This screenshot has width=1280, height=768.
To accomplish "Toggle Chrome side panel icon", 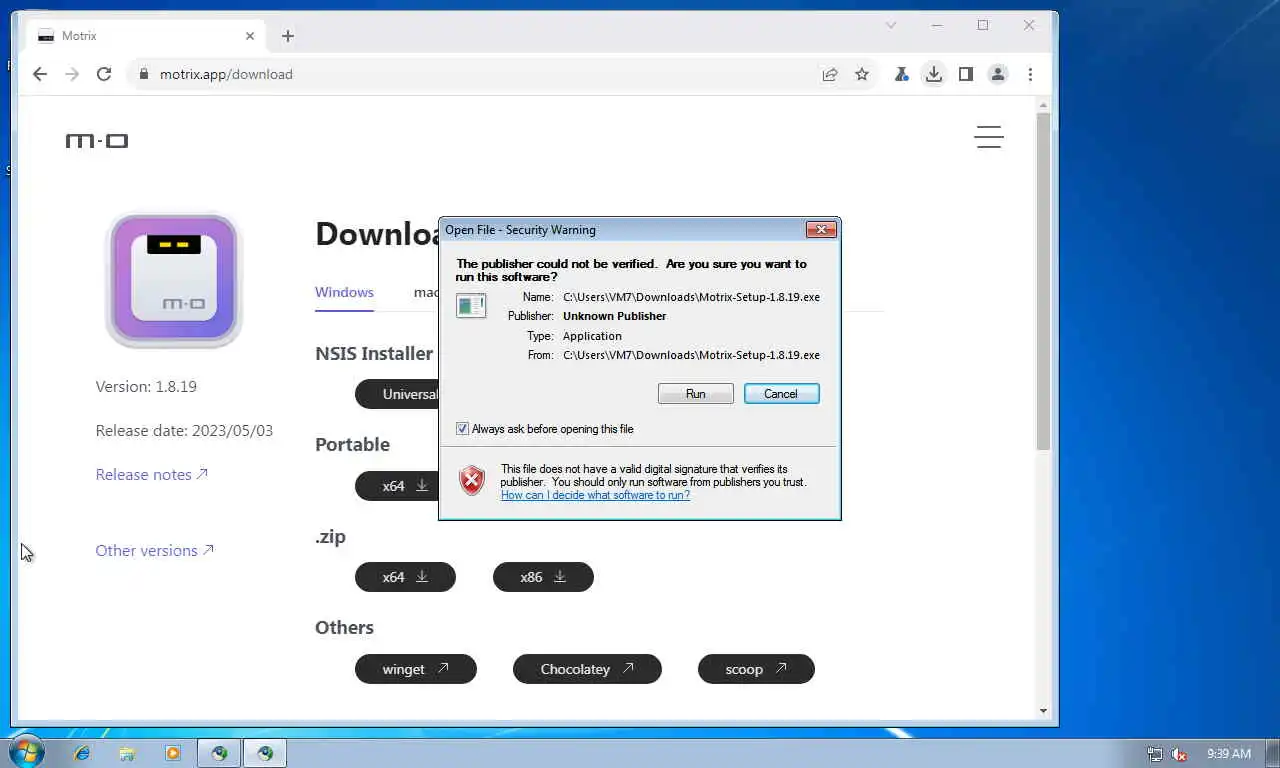I will 965,74.
